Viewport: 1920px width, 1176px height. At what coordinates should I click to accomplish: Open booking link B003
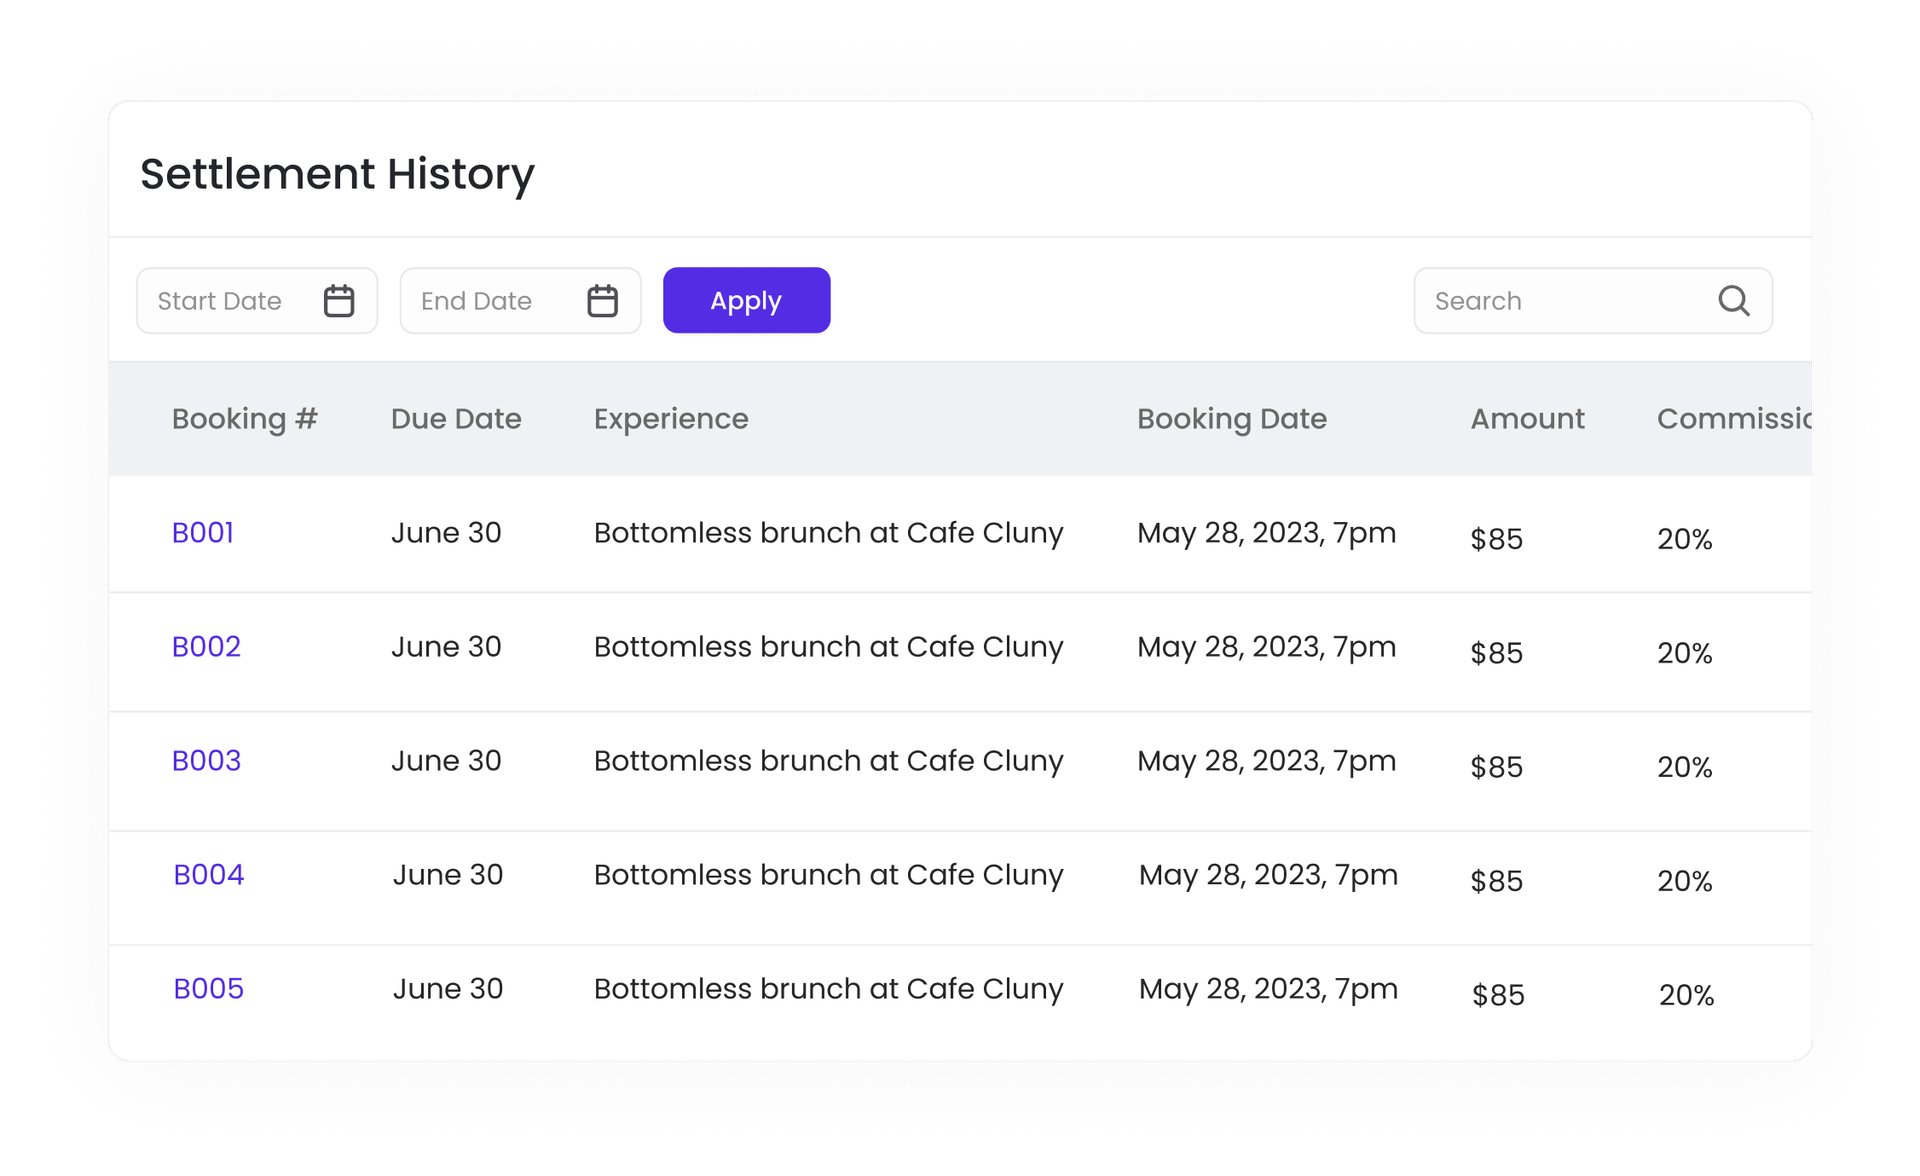point(206,761)
